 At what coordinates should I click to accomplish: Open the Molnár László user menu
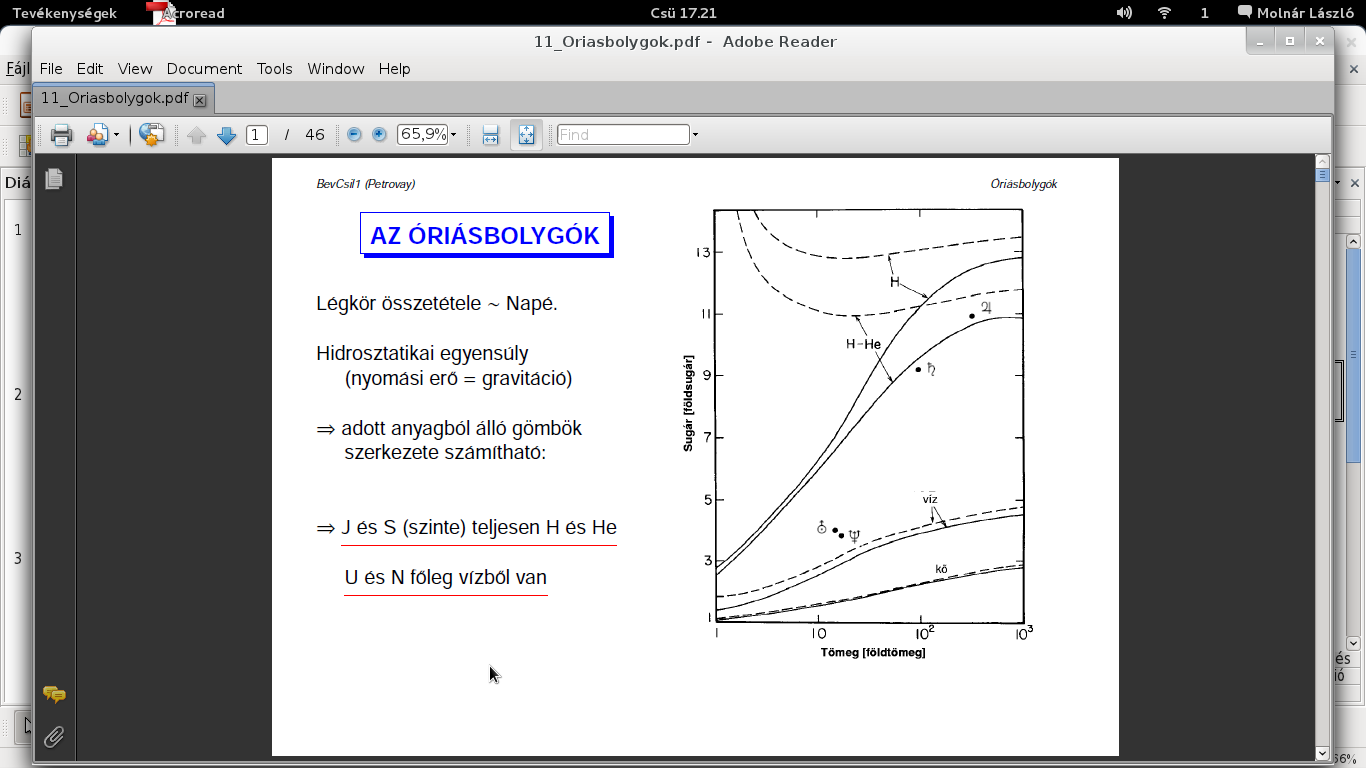[x=1295, y=13]
